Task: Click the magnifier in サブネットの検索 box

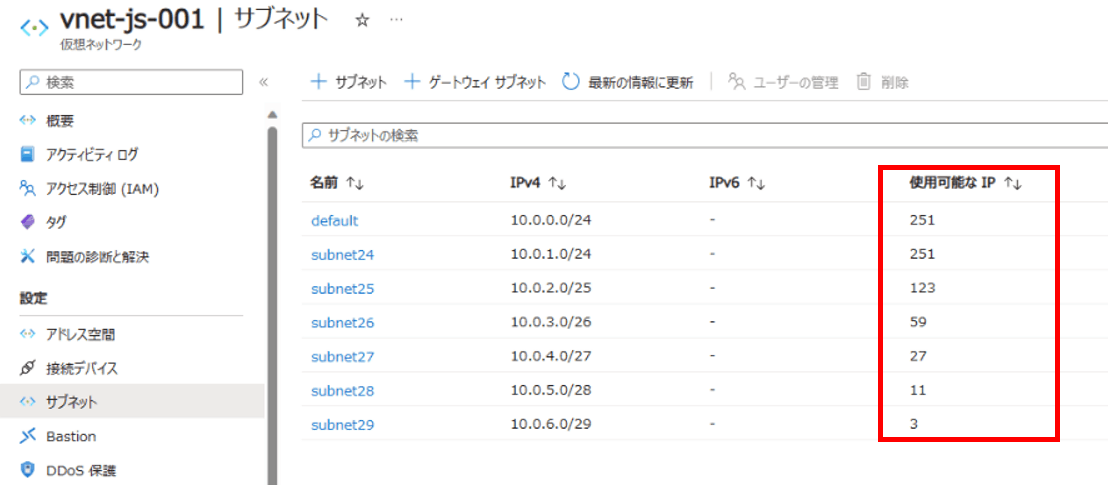Action: pos(316,136)
